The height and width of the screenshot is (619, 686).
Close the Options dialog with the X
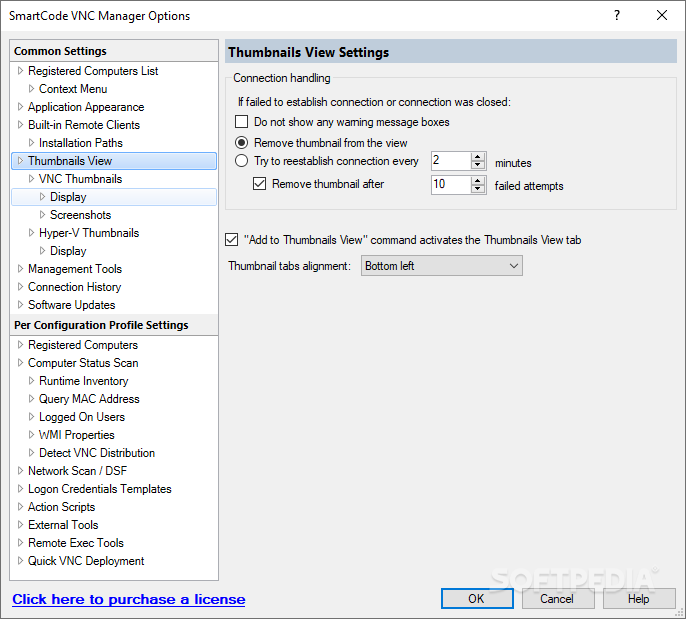[x=662, y=15]
